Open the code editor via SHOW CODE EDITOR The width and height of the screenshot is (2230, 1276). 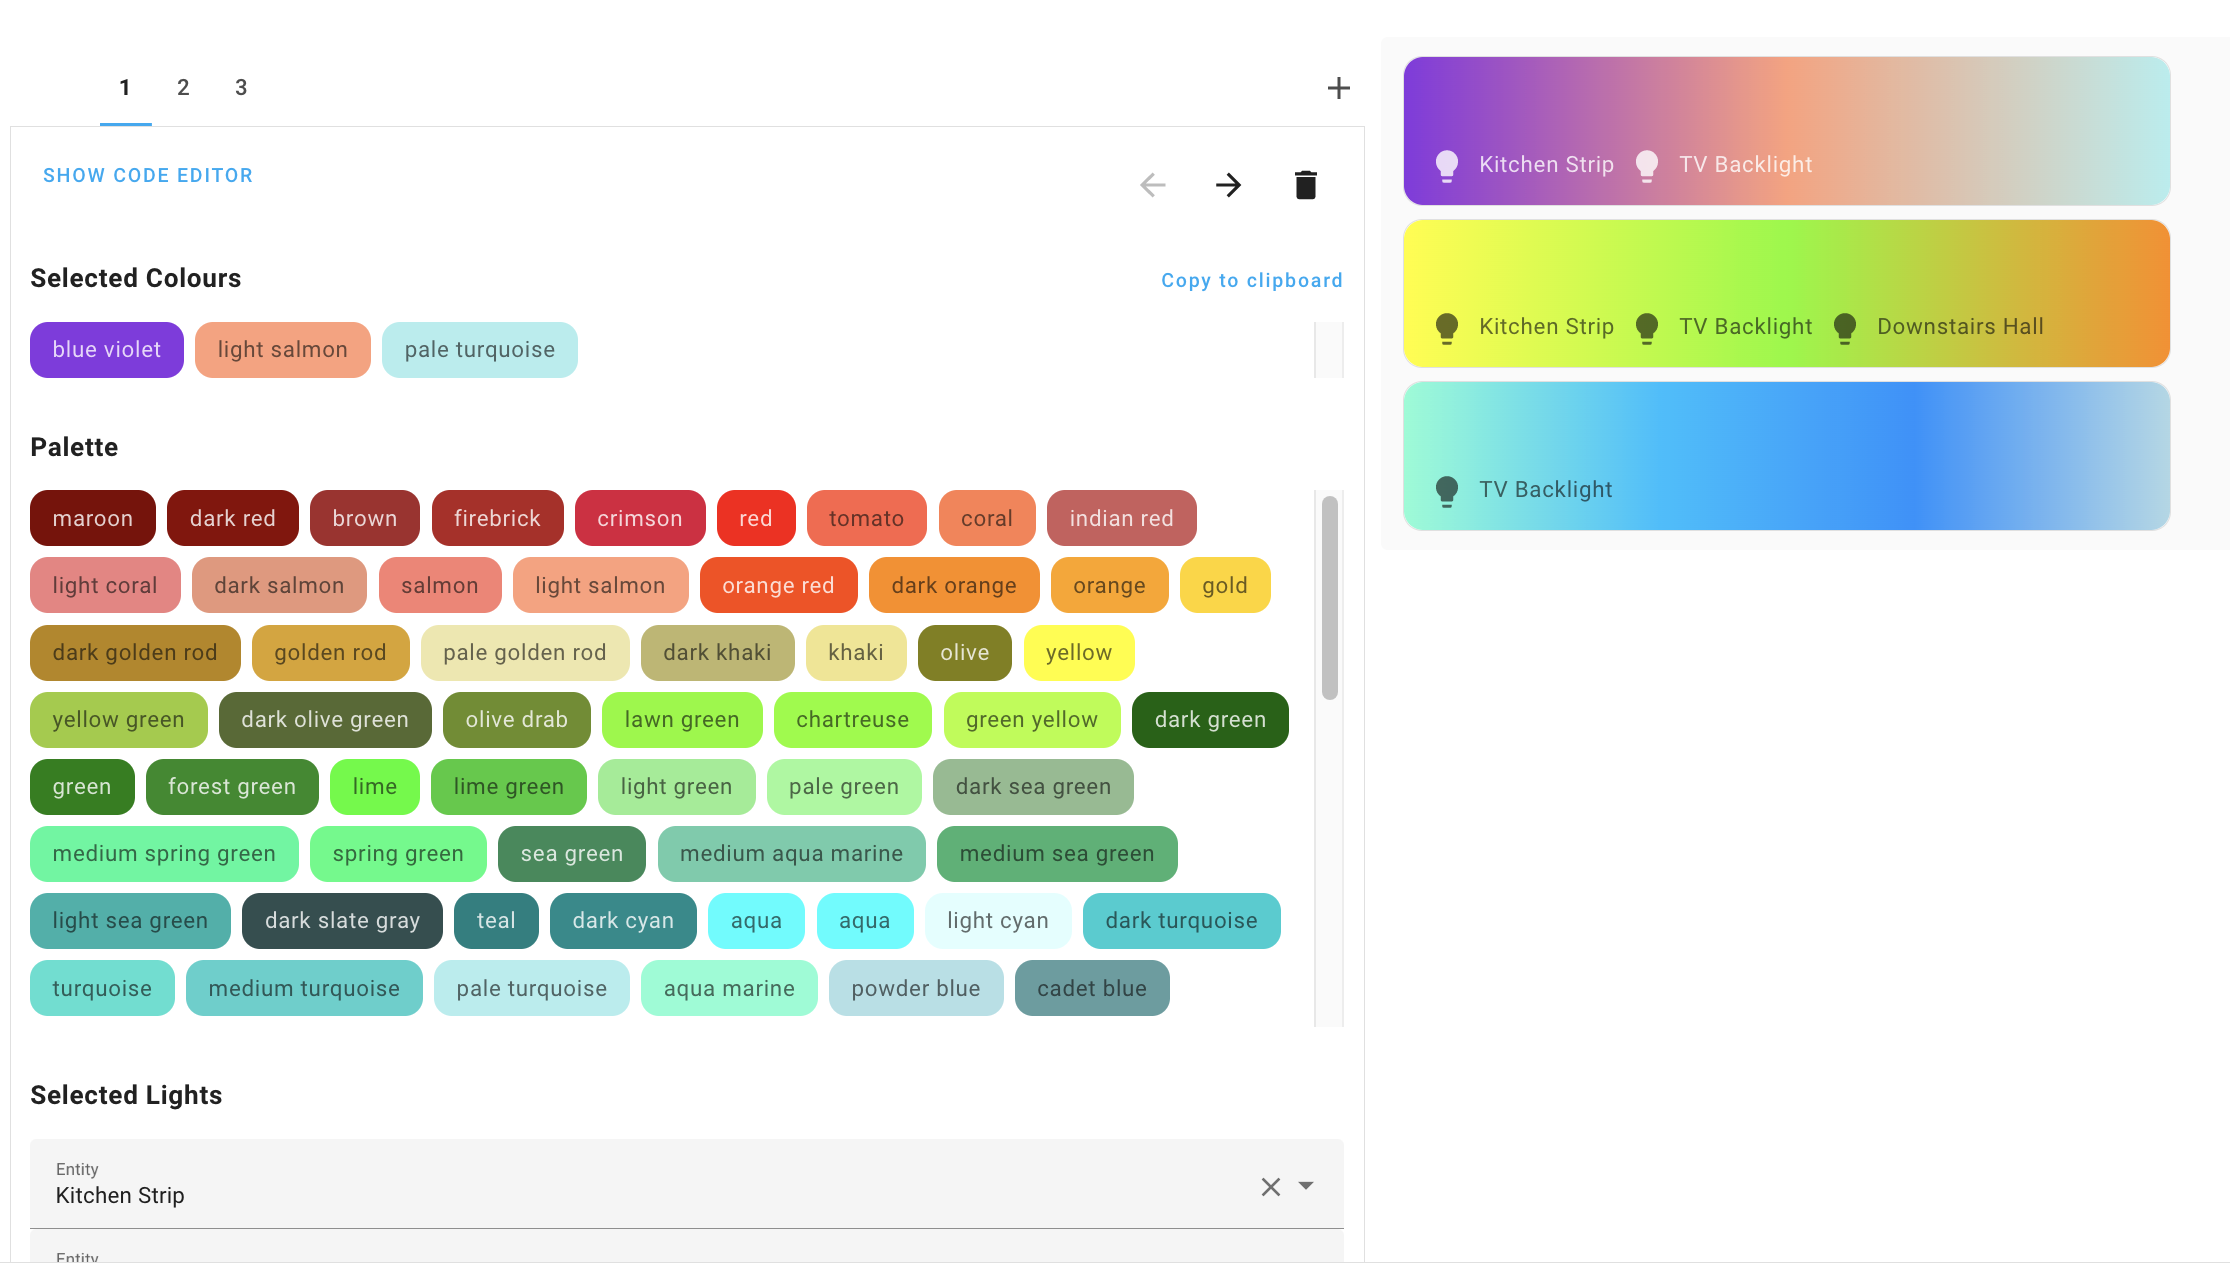[147, 175]
